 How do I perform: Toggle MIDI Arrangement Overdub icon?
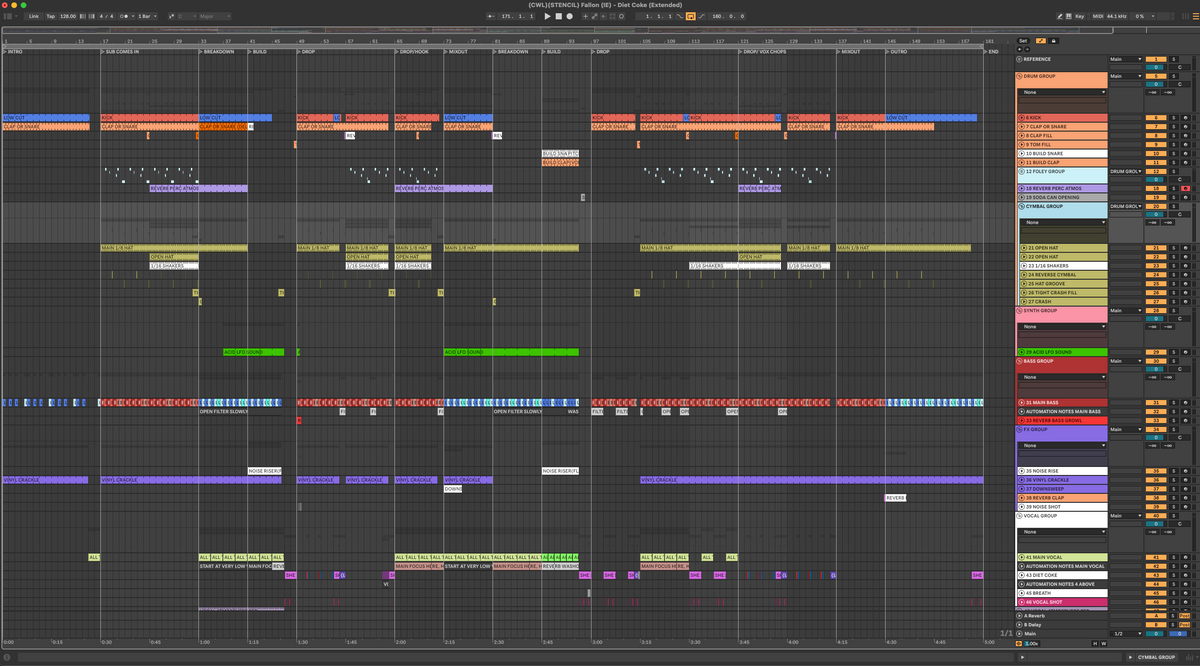click(585, 16)
